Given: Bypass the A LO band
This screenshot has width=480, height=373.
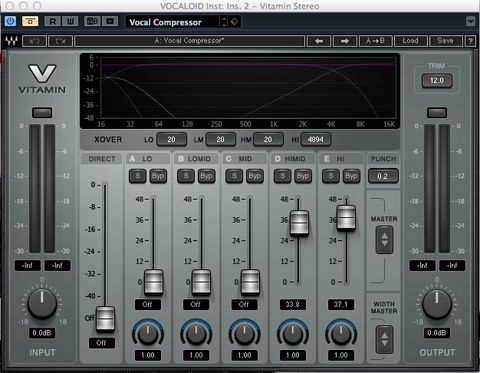Looking at the screenshot, I should [158, 176].
